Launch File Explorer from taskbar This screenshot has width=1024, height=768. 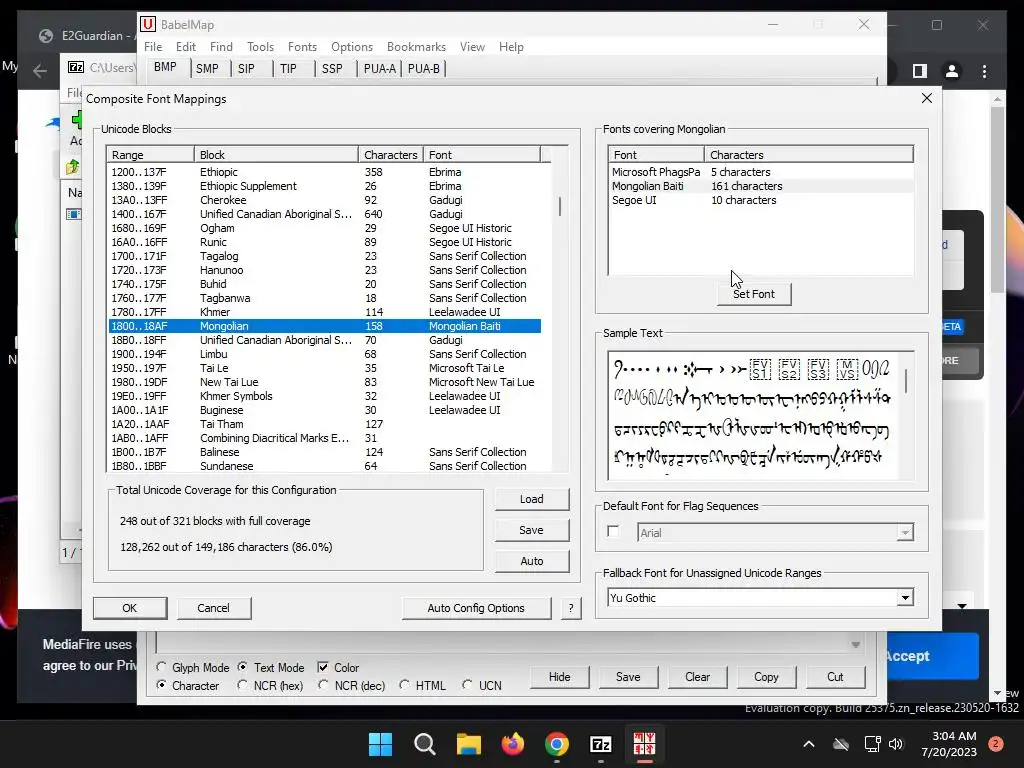(468, 744)
